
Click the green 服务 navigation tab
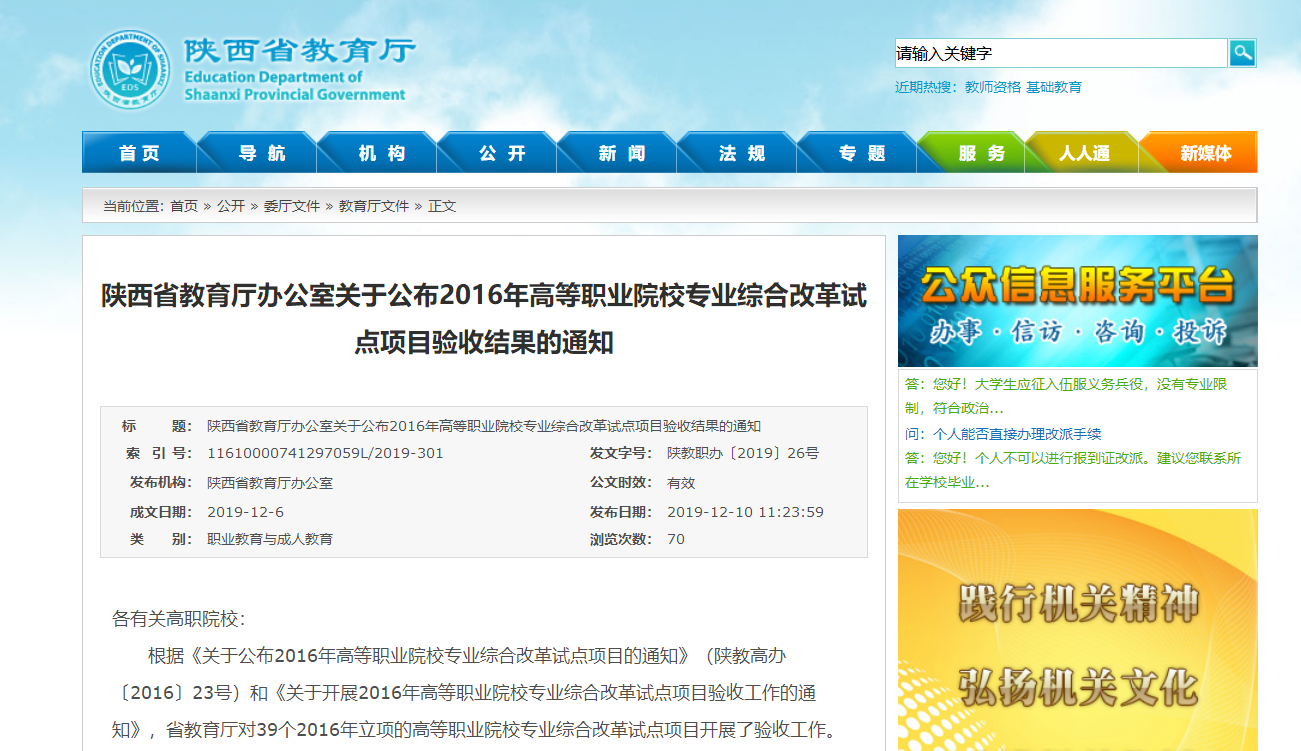(981, 153)
